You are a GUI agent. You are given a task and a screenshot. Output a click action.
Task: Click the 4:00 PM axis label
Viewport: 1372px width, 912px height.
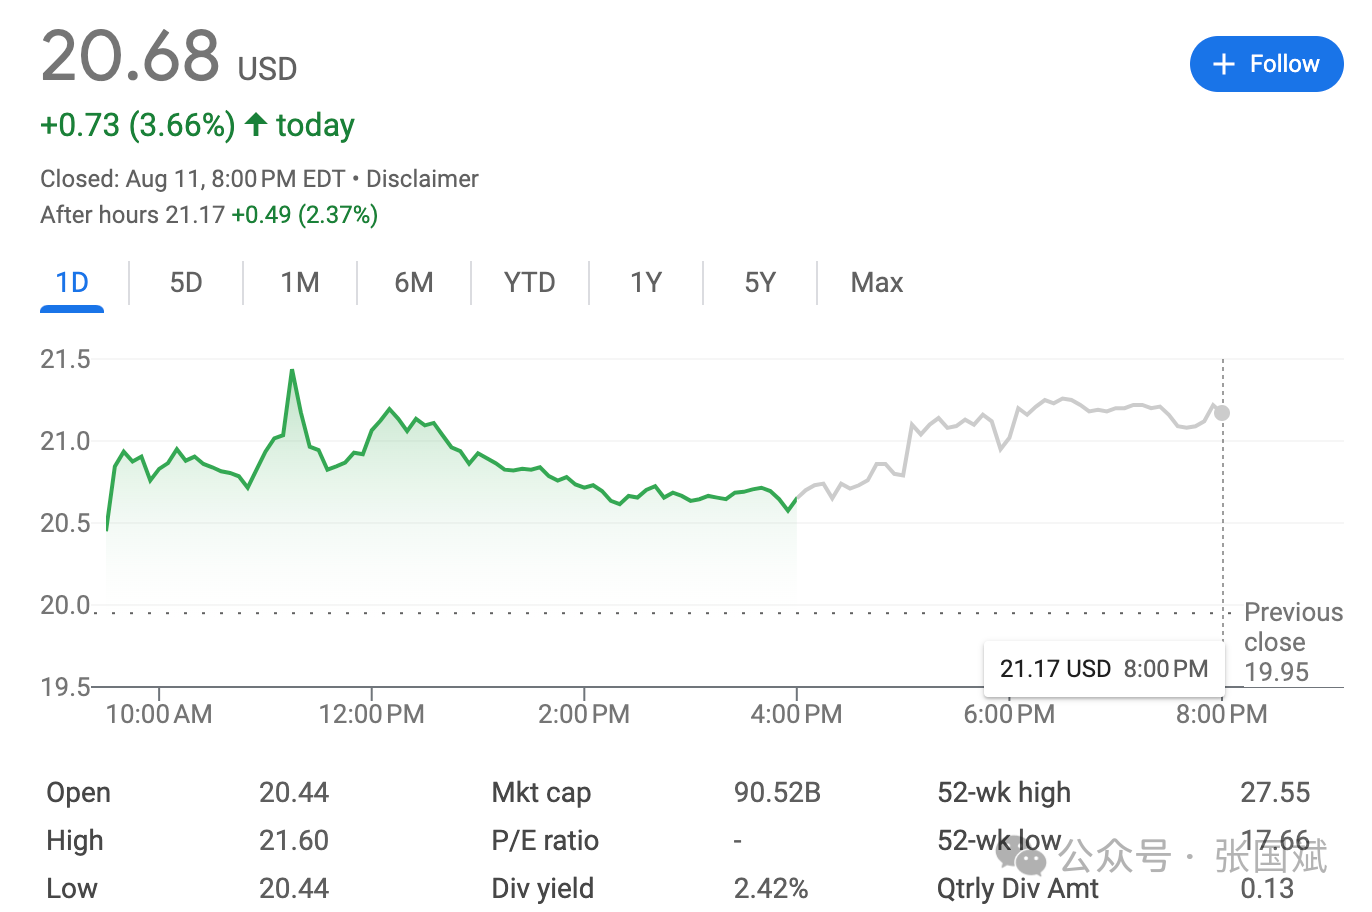click(796, 714)
